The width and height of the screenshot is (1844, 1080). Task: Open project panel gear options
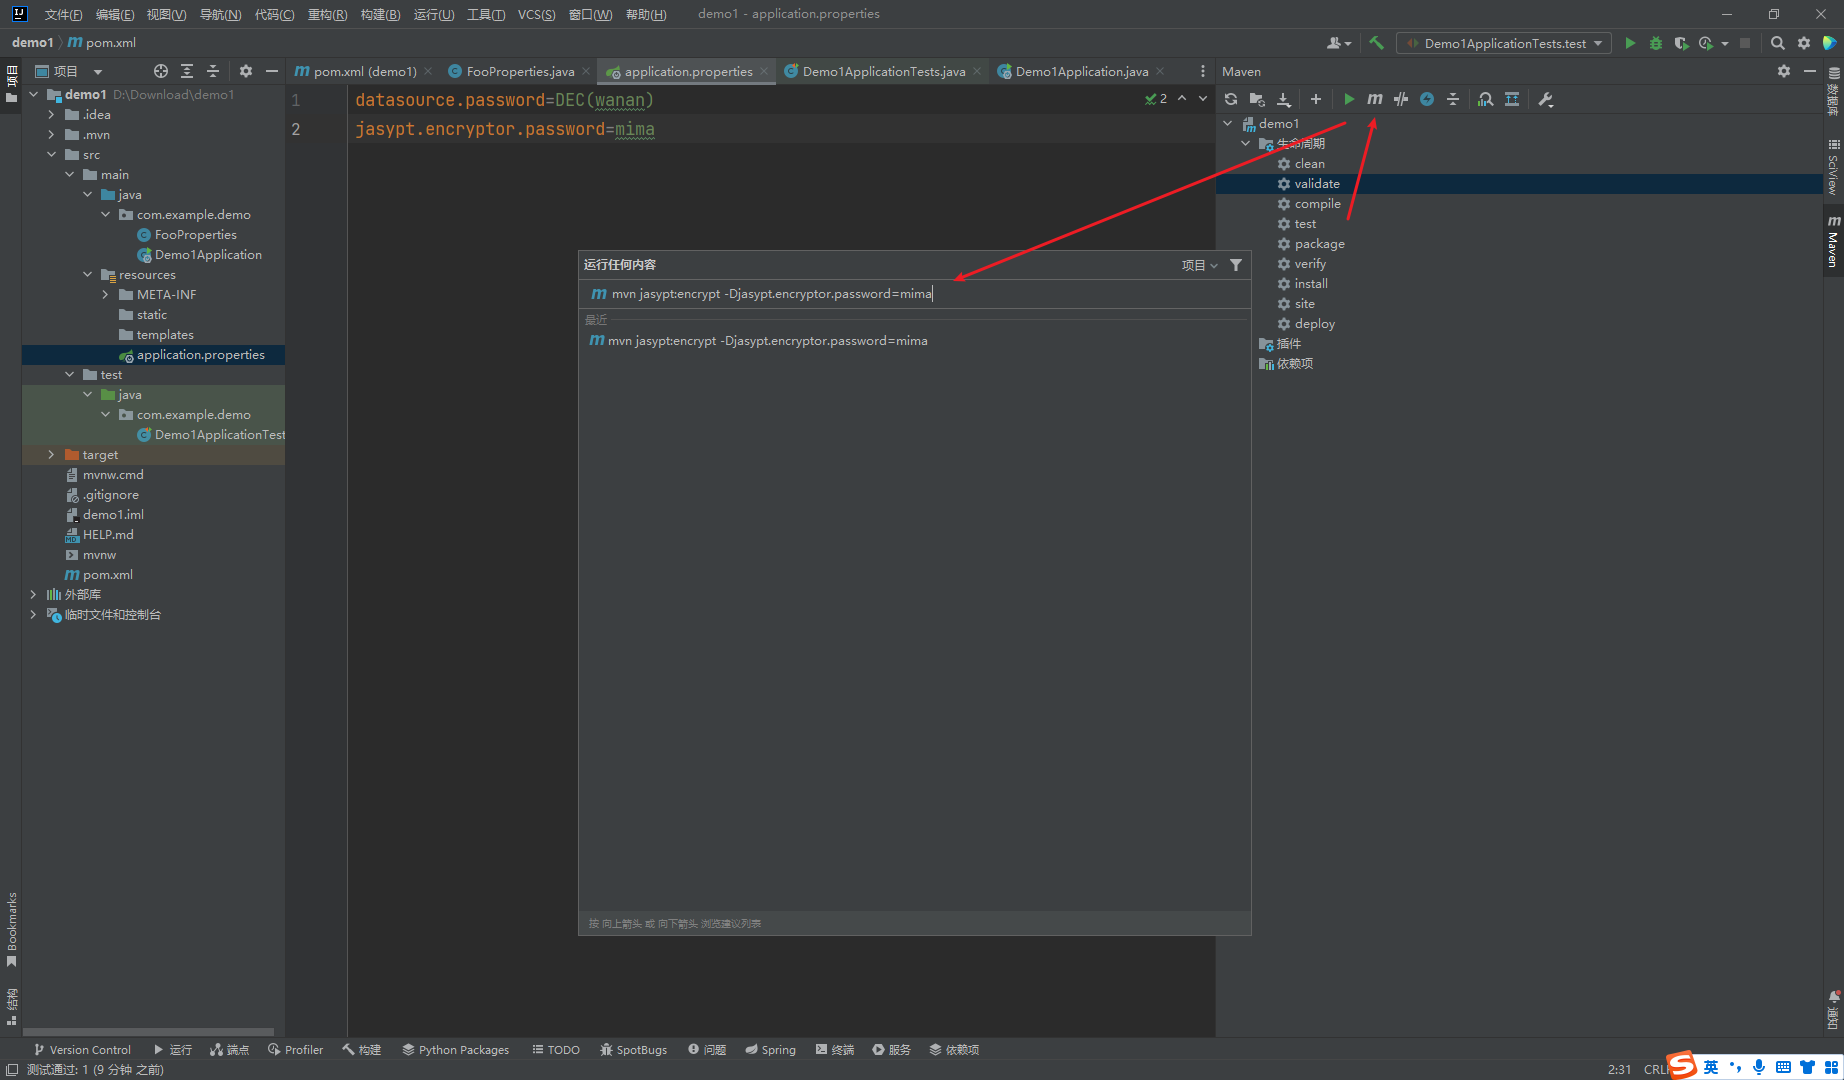tap(246, 71)
